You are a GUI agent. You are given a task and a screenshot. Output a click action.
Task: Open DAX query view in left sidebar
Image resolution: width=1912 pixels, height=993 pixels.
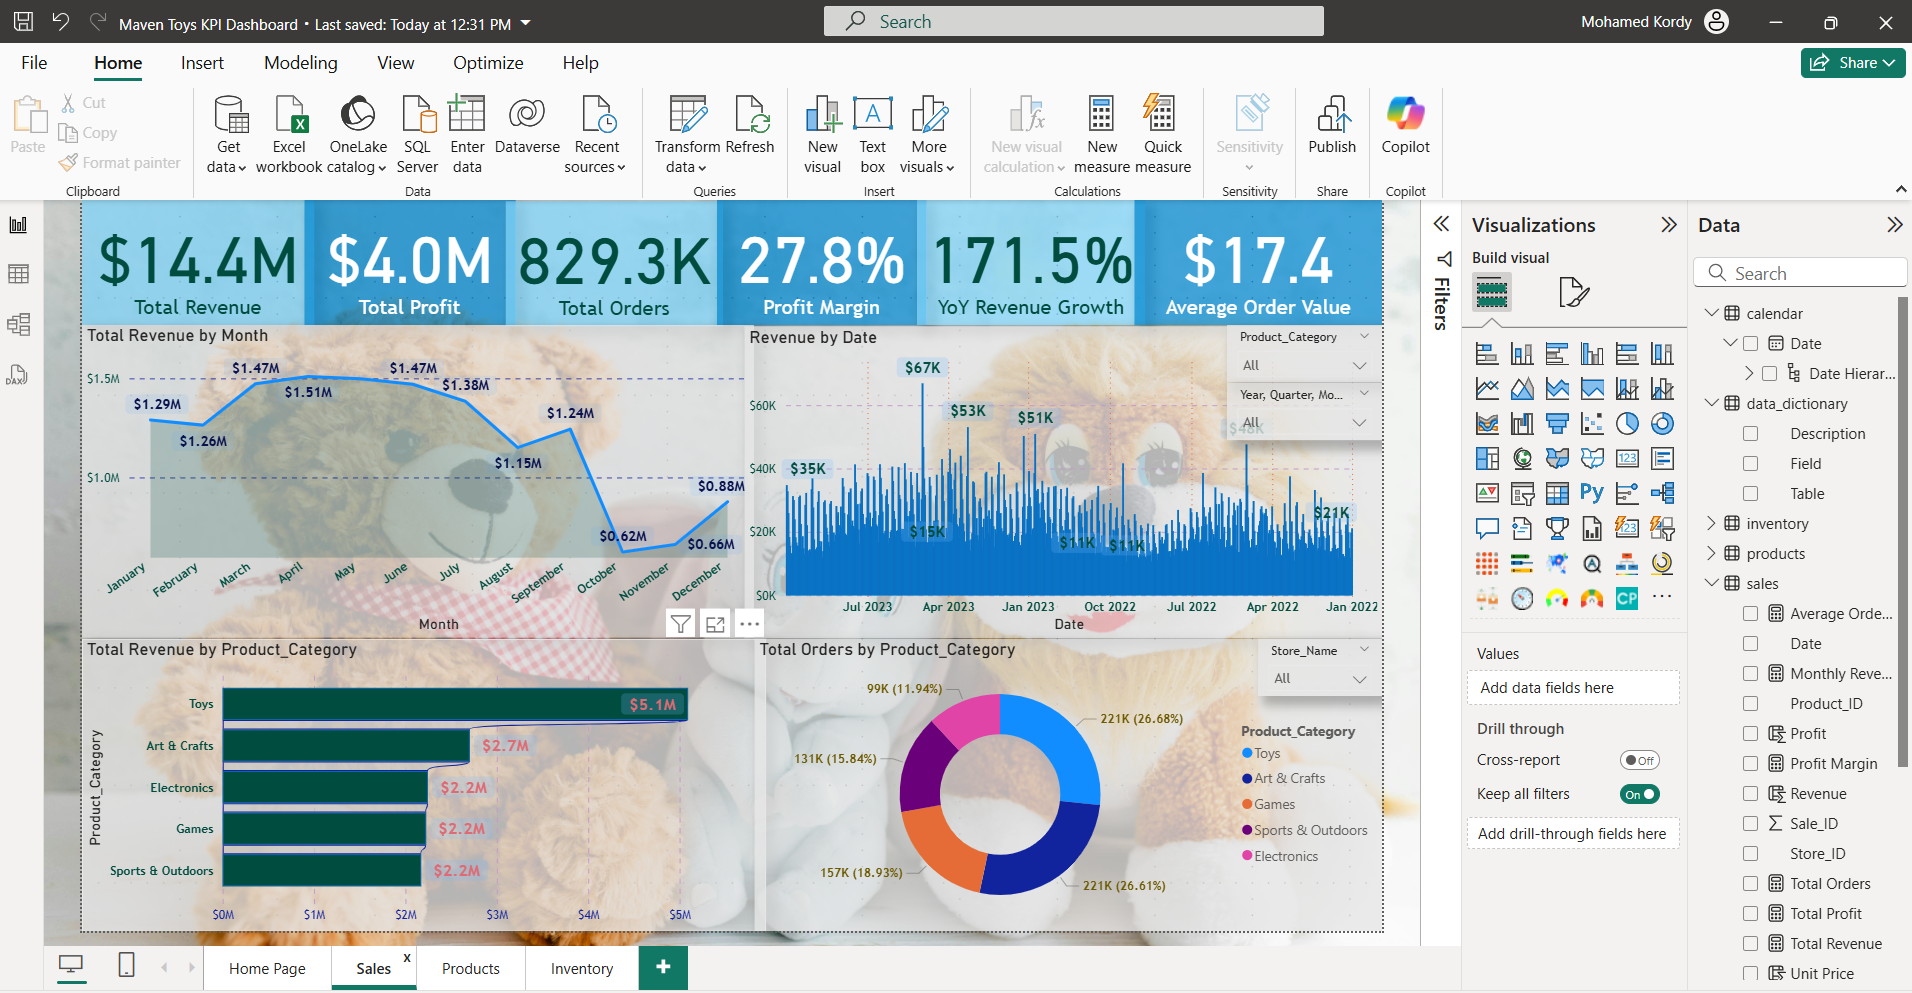click(x=18, y=374)
